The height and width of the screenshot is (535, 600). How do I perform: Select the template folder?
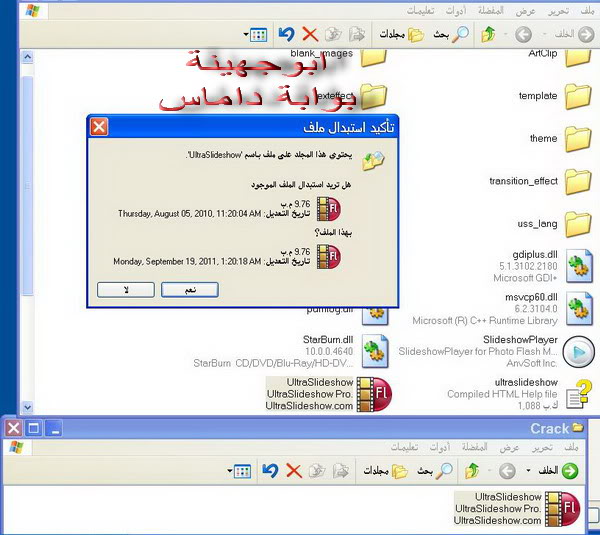point(579,96)
